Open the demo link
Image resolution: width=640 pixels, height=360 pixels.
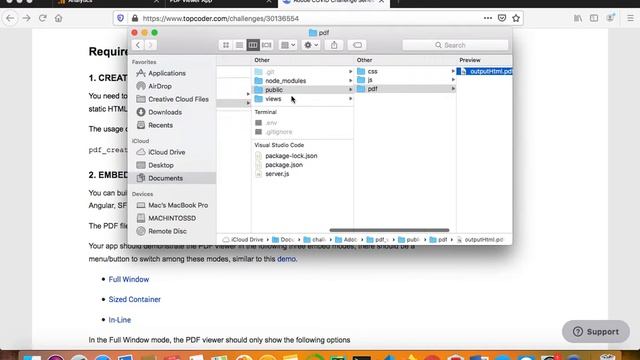287,259
